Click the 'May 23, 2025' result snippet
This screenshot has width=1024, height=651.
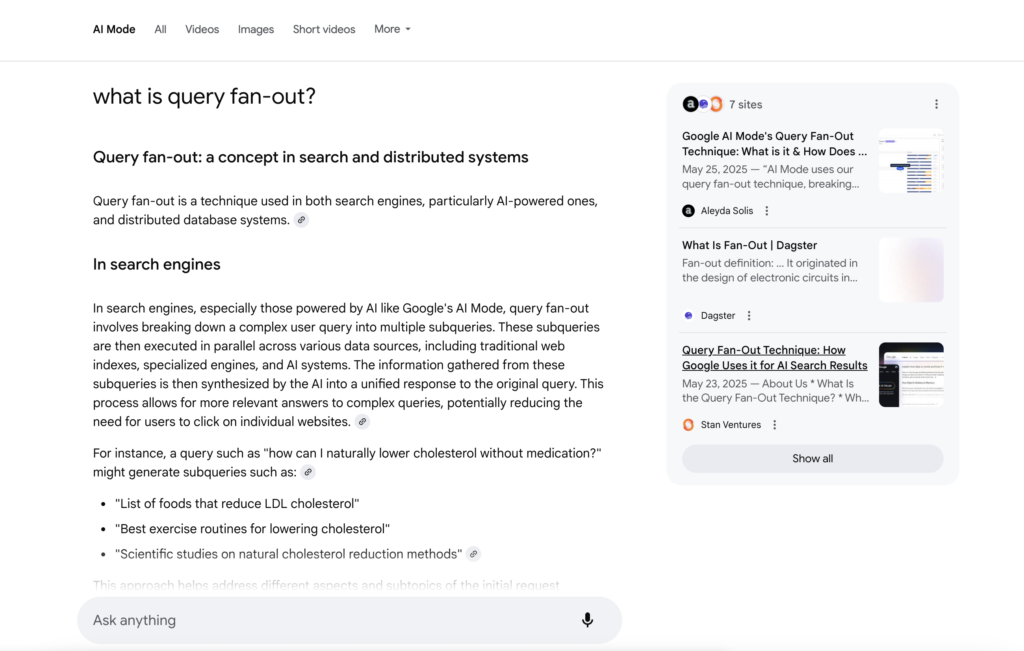click(776, 390)
